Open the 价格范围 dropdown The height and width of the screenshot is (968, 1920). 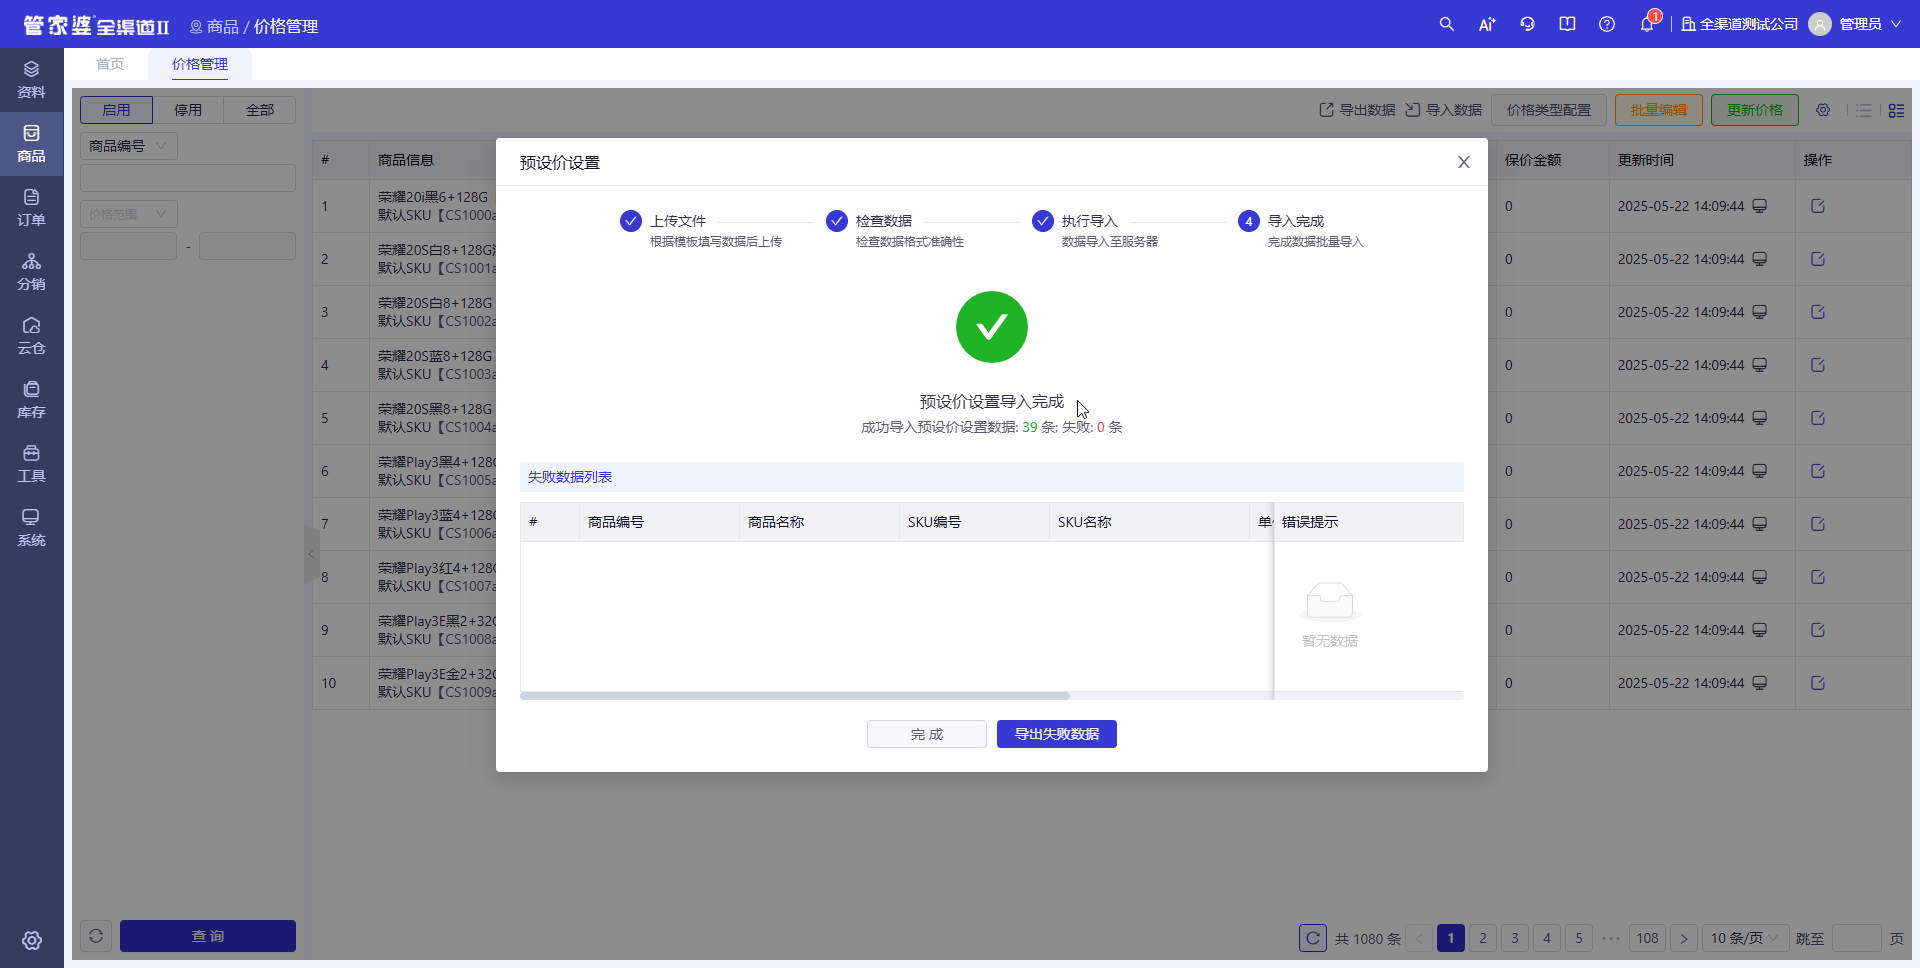[x=129, y=214]
